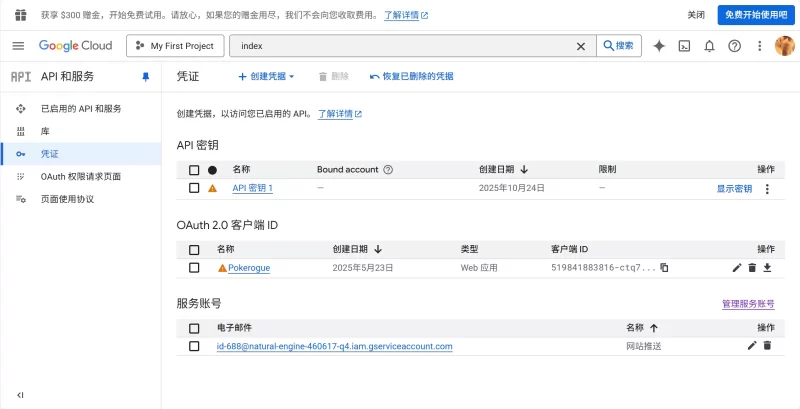800x409 pixels.
Task: Go to 已启用的 API 和服务
Action: 81,108
